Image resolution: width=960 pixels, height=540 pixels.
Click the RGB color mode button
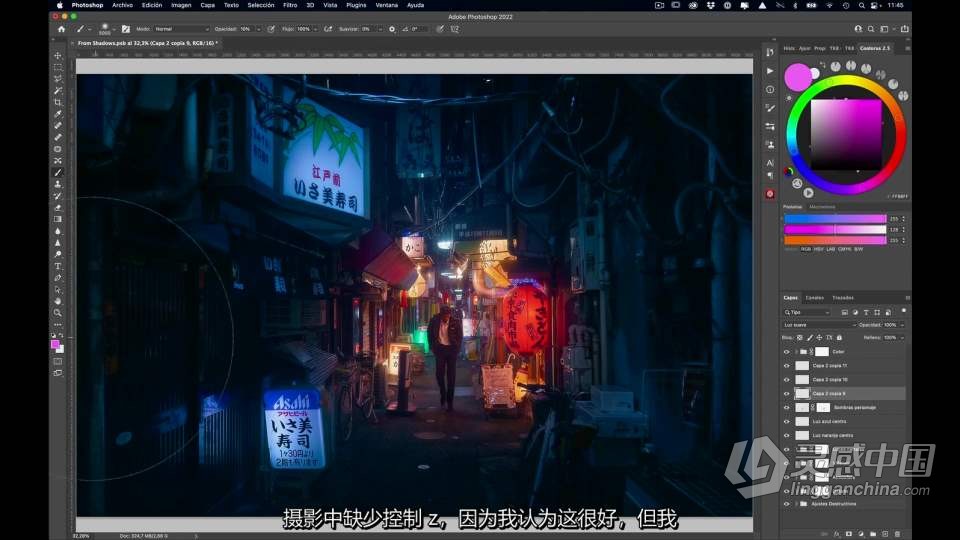click(806, 250)
